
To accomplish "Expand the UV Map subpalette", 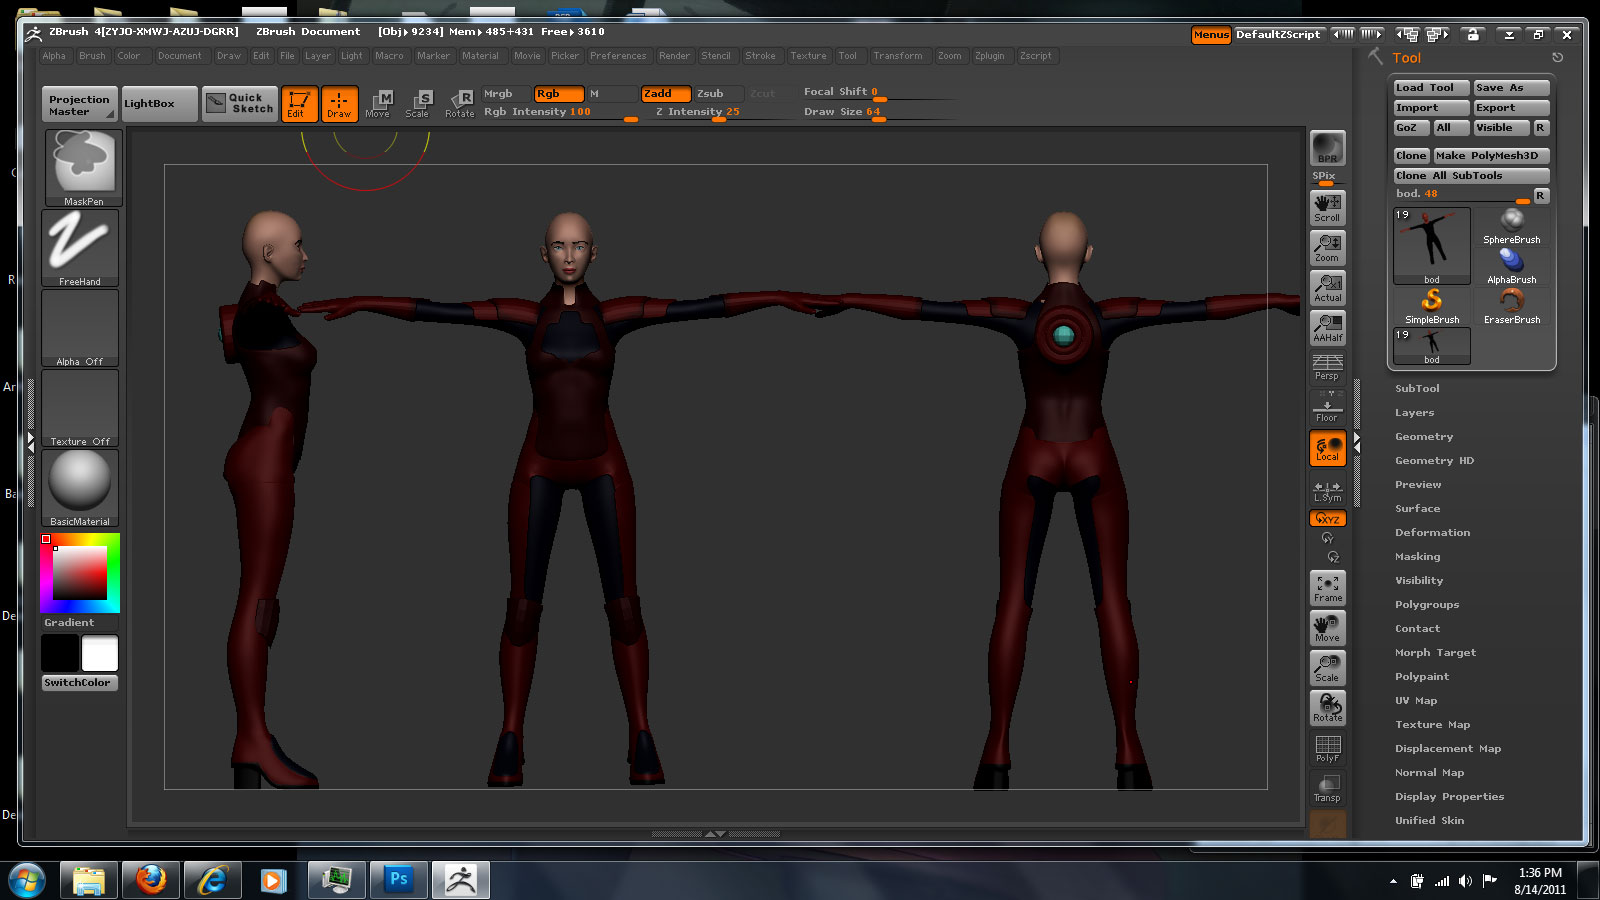I will pos(1416,700).
